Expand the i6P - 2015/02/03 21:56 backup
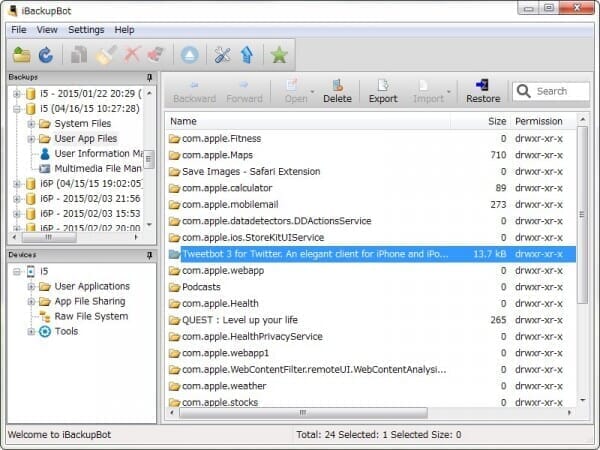600x450 pixels. click(16, 199)
